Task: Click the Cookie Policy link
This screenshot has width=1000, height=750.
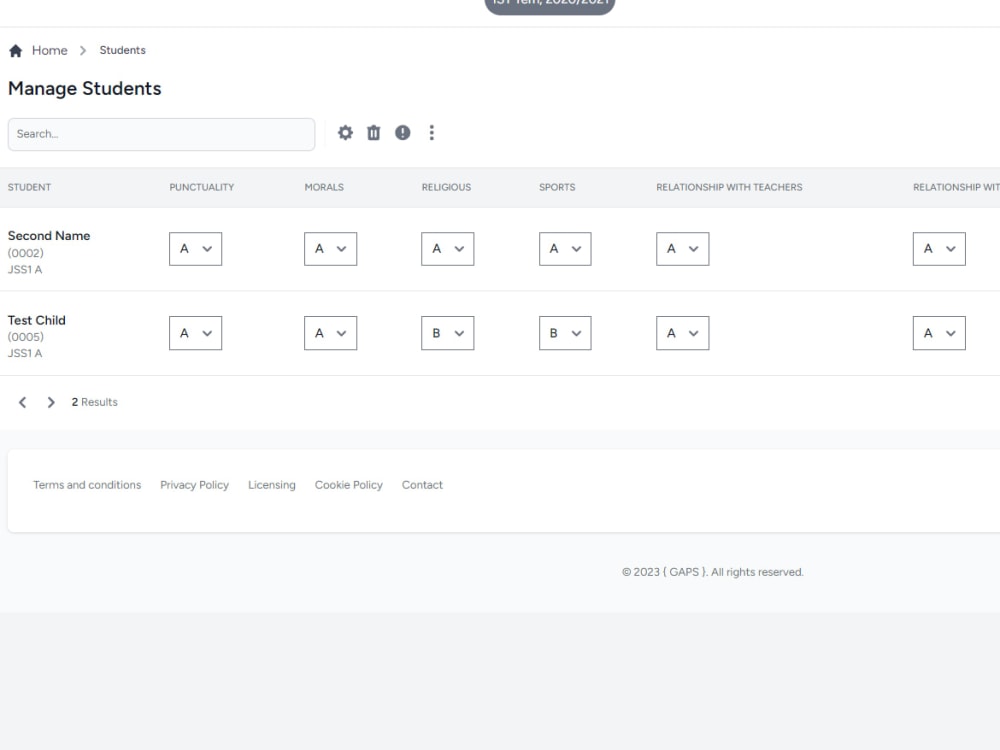Action: pyautogui.click(x=348, y=485)
